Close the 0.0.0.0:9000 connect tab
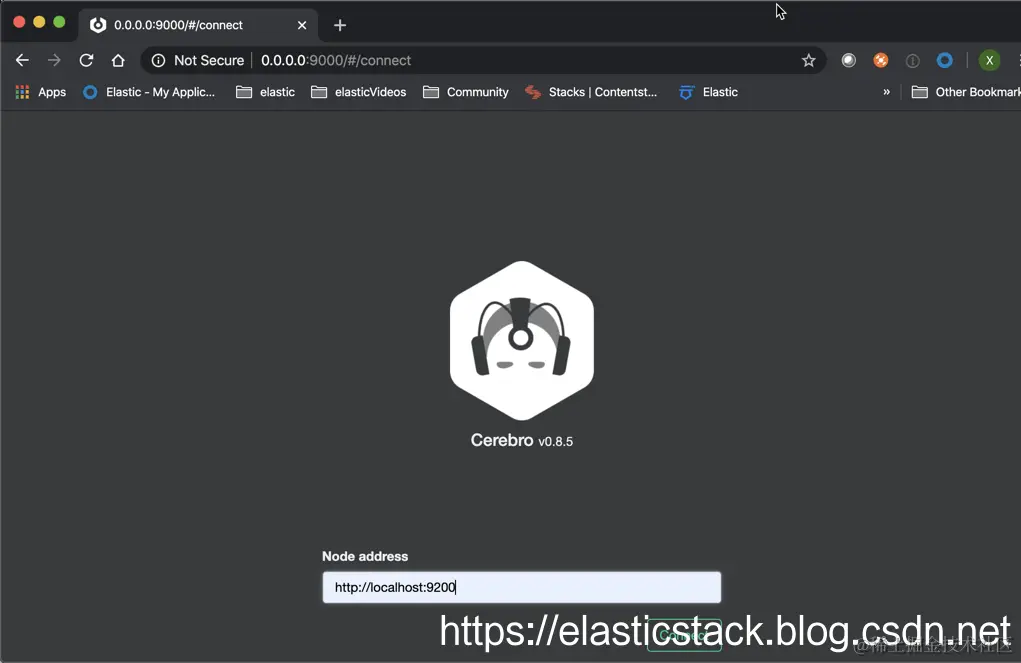 click(x=302, y=25)
